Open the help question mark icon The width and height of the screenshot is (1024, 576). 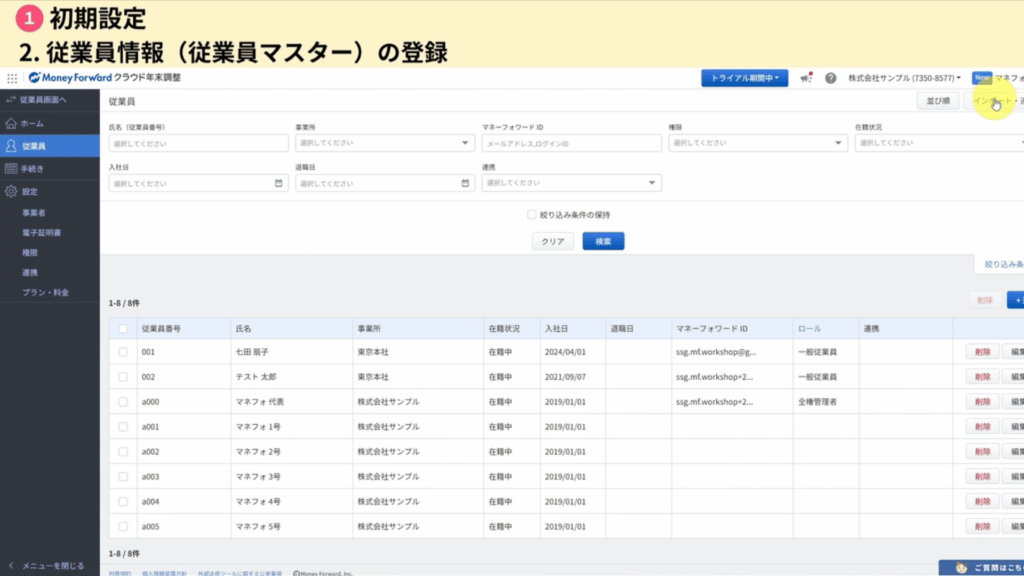[x=830, y=78]
